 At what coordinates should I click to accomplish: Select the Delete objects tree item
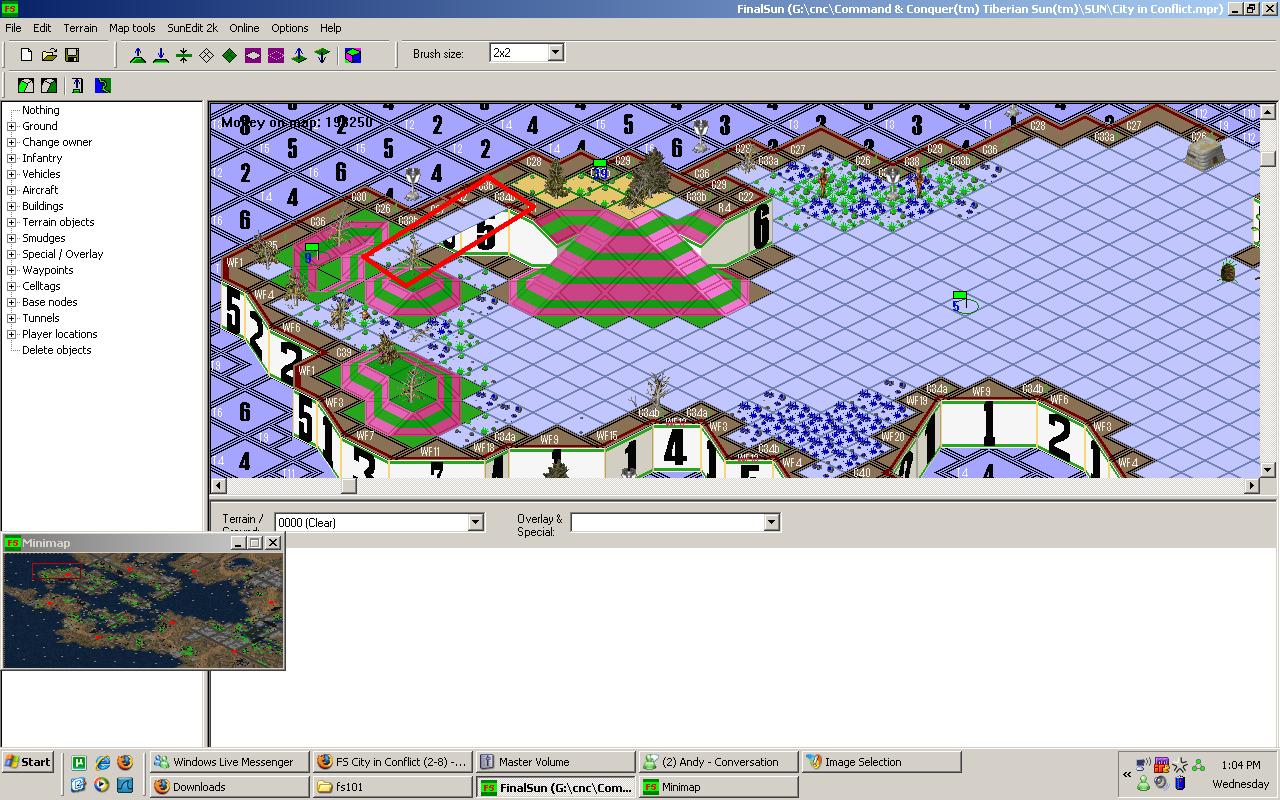coord(57,350)
